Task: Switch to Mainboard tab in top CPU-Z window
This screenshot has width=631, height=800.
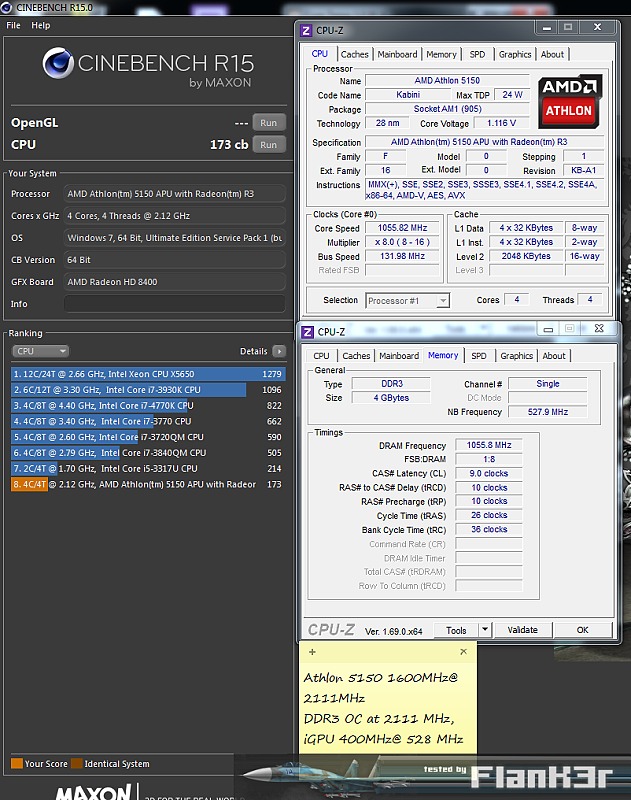Action: [397, 54]
